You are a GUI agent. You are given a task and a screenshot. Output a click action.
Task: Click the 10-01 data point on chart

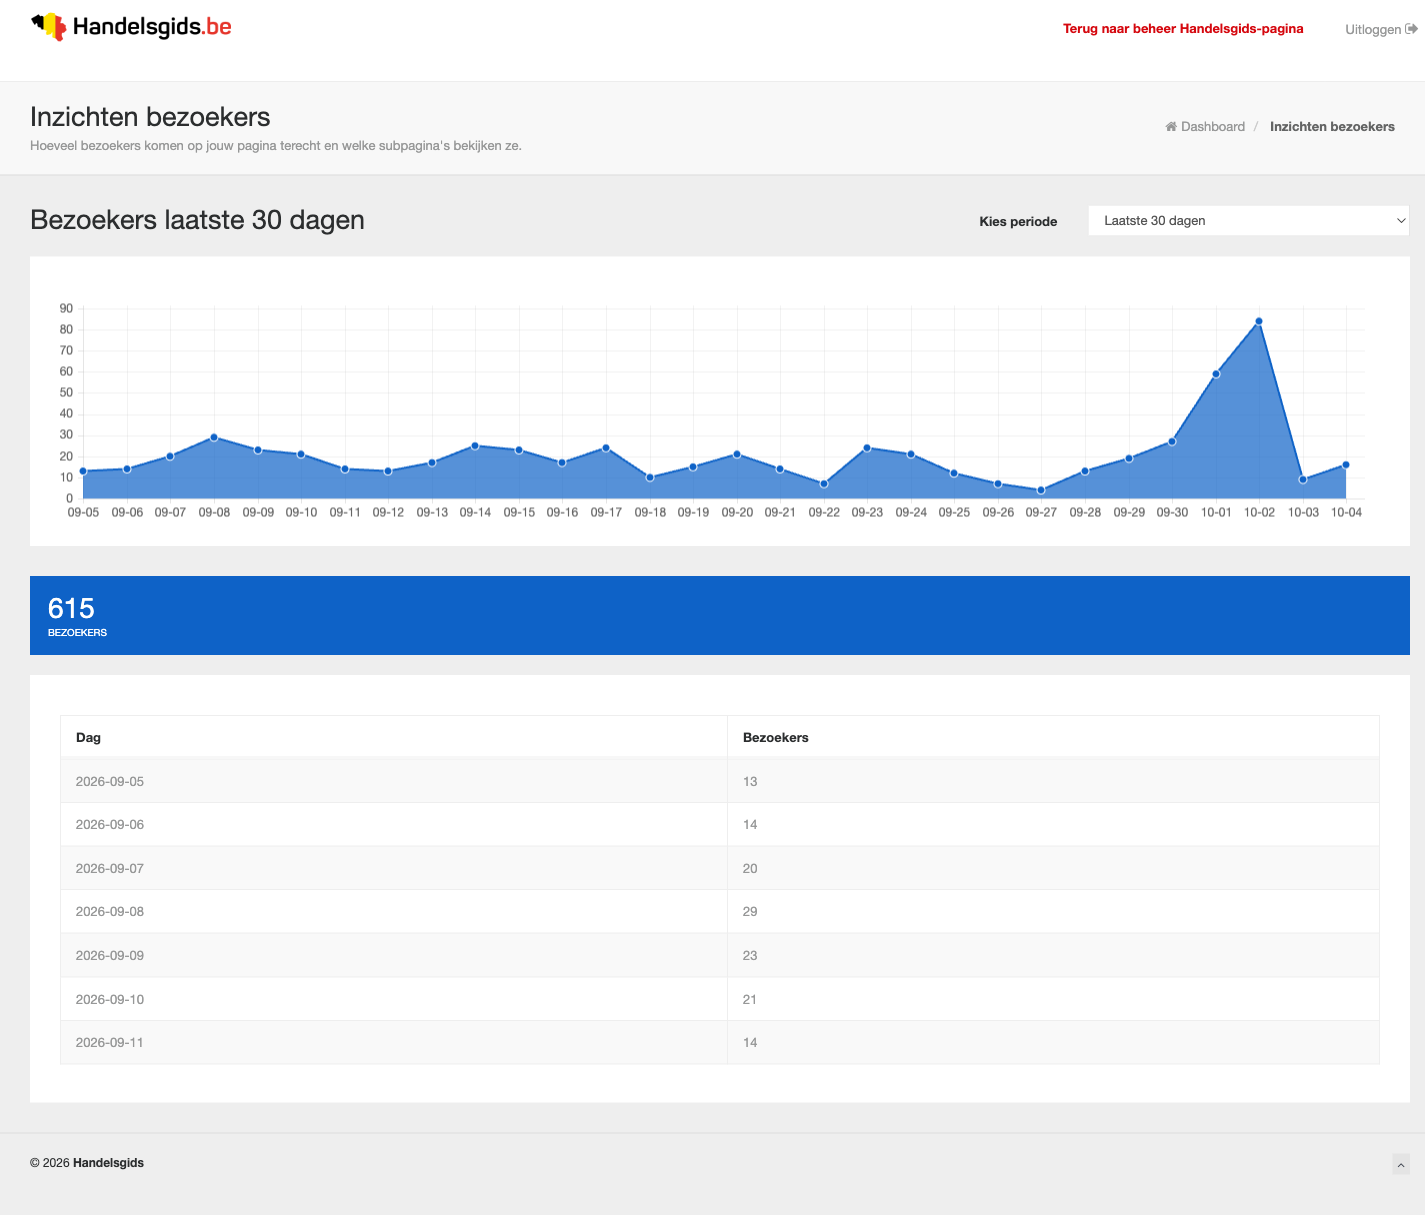pyautogui.click(x=1216, y=374)
